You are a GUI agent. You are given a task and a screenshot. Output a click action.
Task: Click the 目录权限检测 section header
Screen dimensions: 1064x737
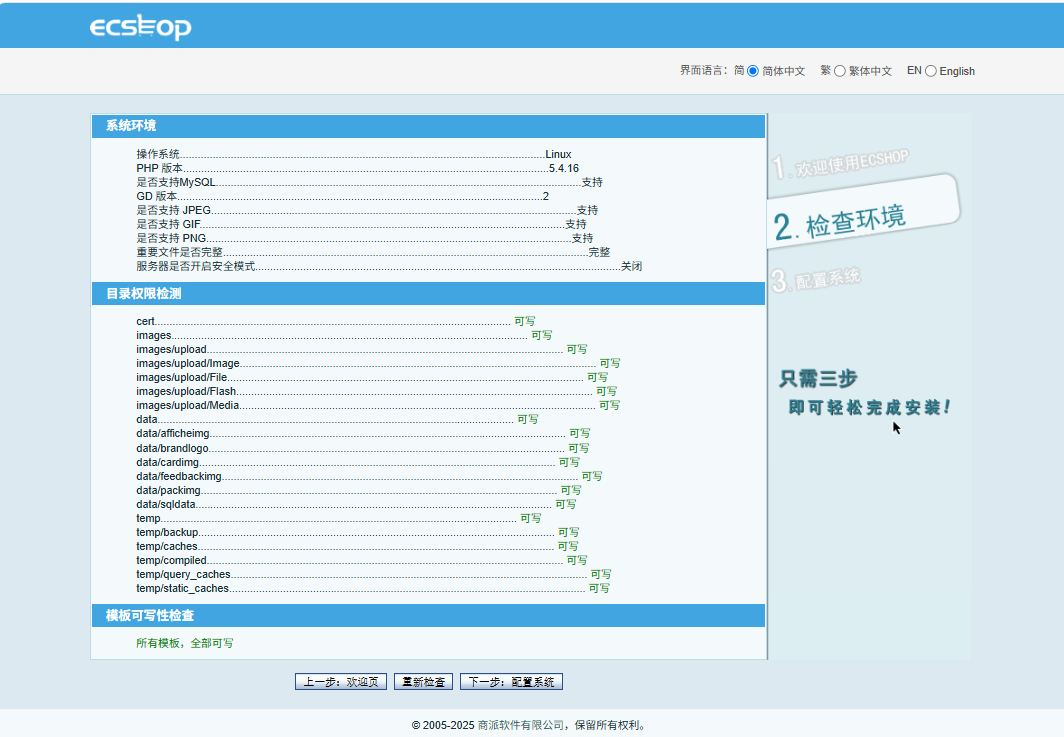pos(428,294)
